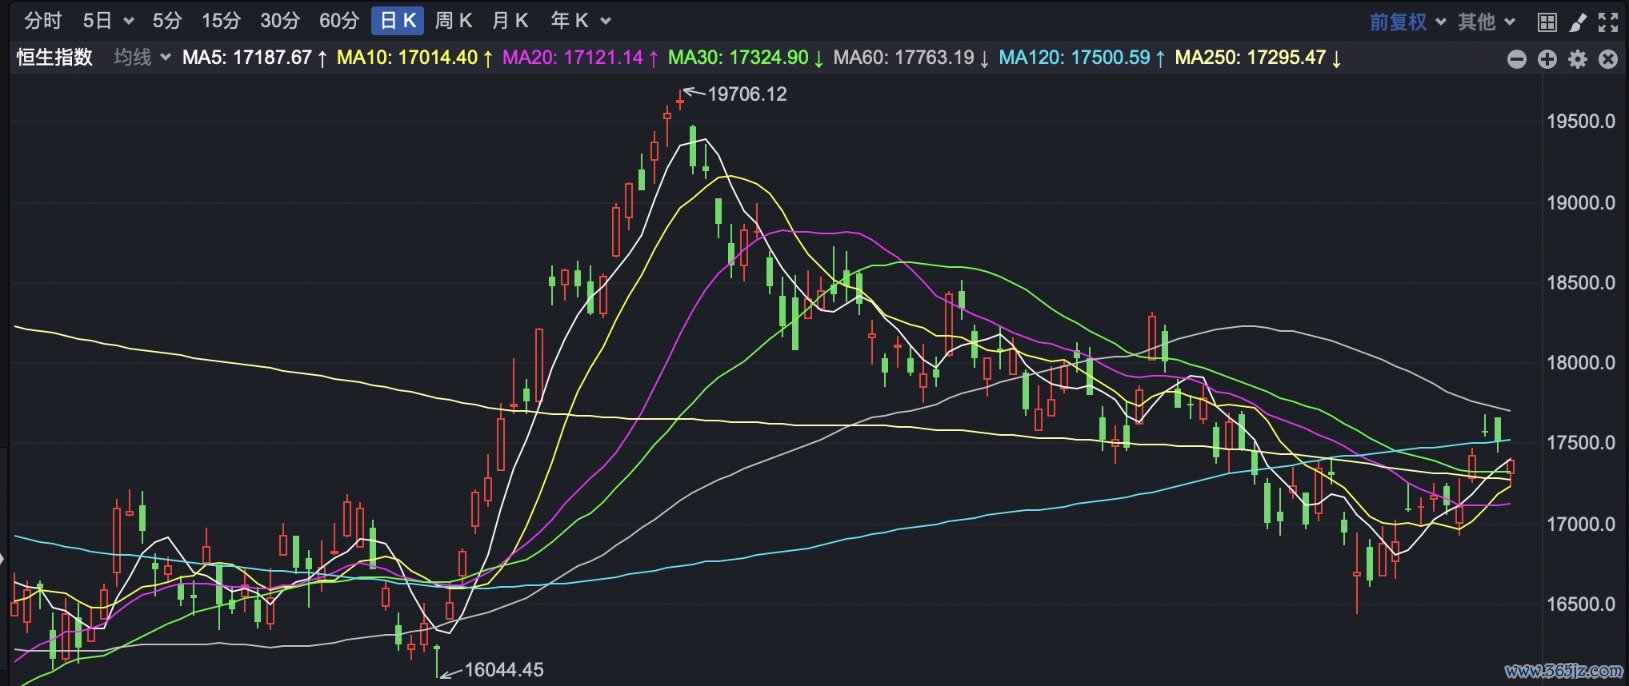
Task: Click the 18000.0 price axis label
Action: (x=1580, y=362)
